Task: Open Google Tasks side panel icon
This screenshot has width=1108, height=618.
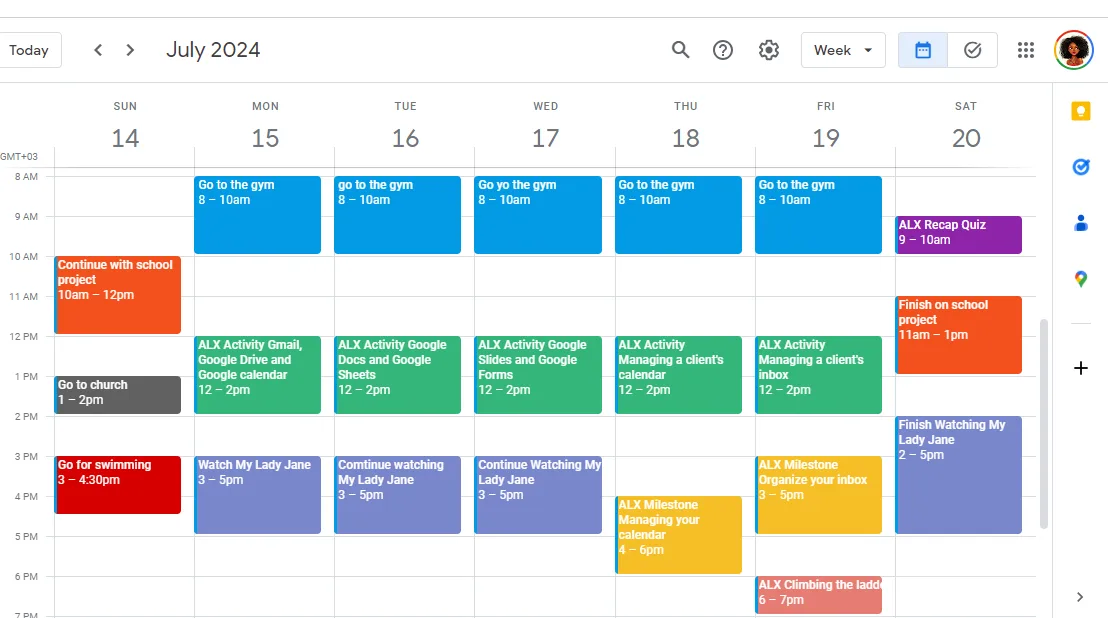Action: pos(1080,167)
